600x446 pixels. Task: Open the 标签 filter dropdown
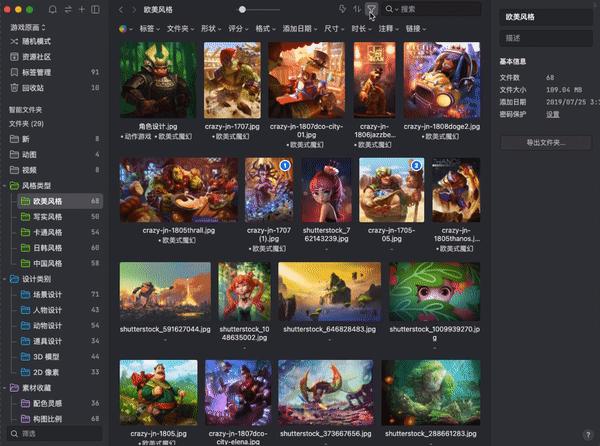pos(150,29)
